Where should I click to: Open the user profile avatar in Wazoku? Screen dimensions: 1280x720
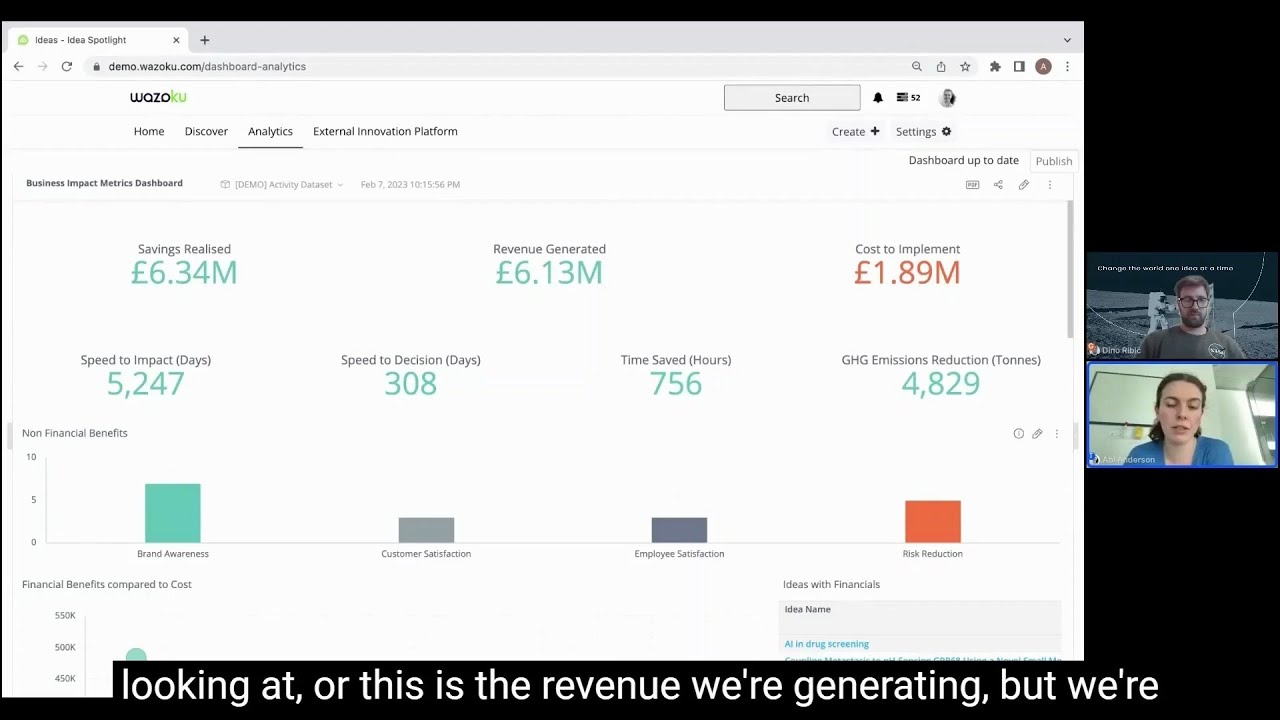pos(947,97)
